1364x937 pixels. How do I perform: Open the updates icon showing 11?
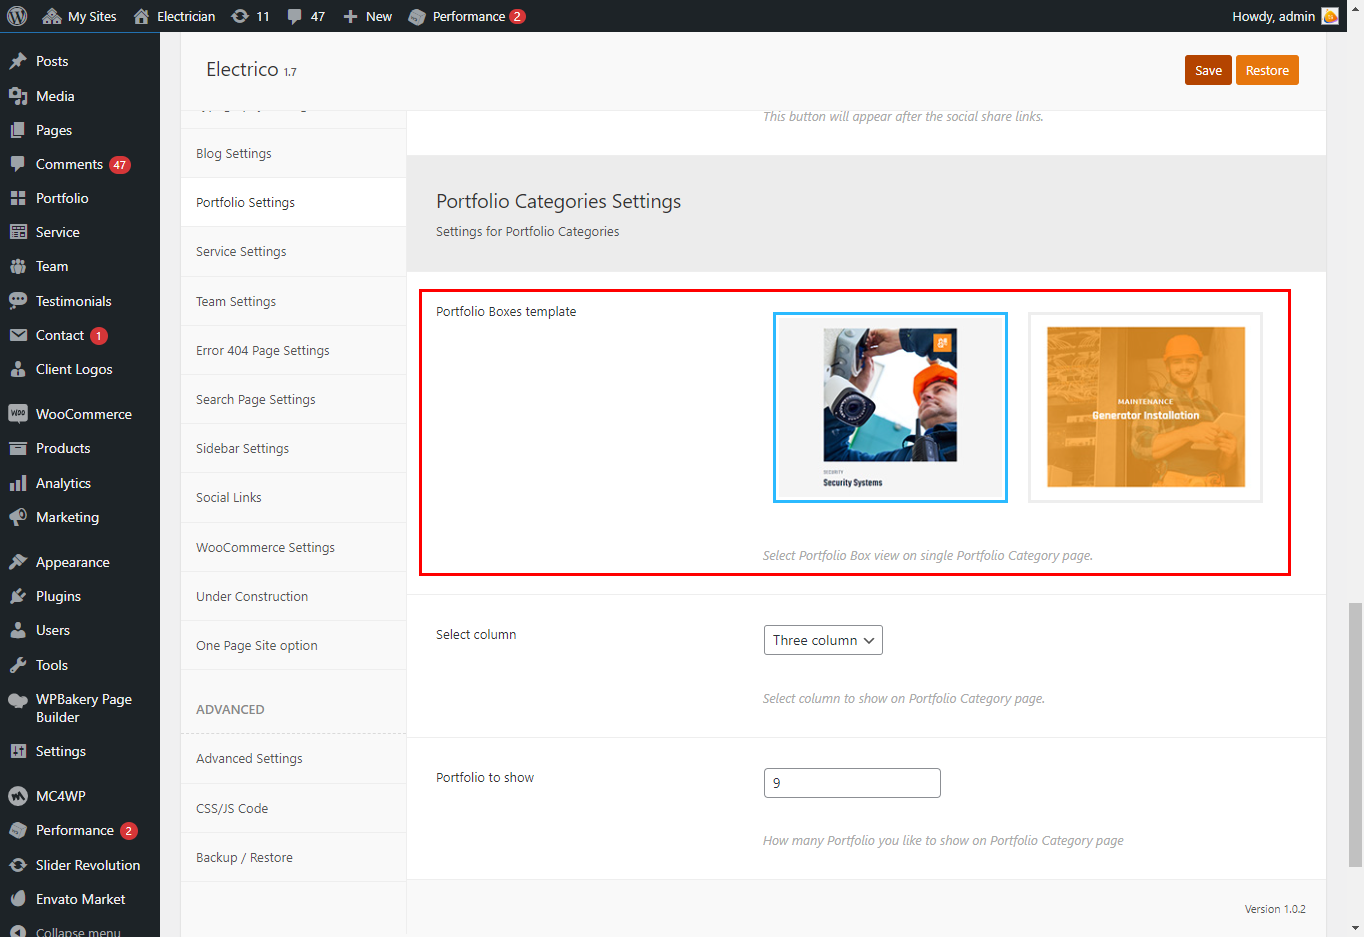(240, 16)
